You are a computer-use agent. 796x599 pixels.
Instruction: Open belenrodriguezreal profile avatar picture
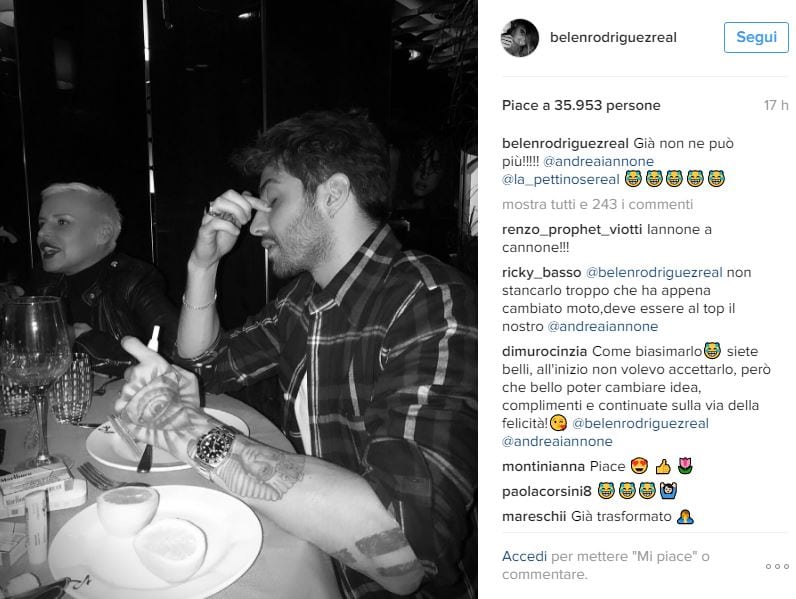pos(520,38)
